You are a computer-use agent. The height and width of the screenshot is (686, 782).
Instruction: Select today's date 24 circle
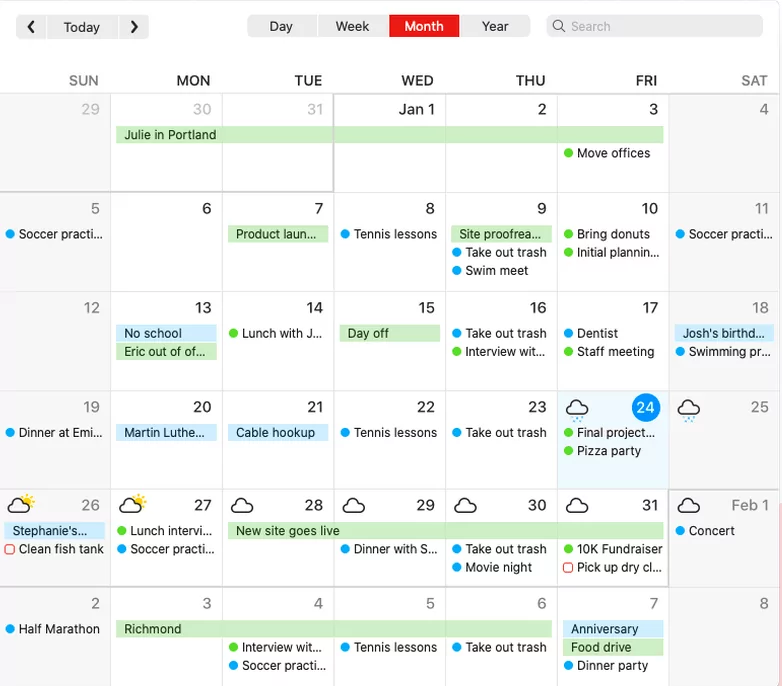click(x=646, y=408)
